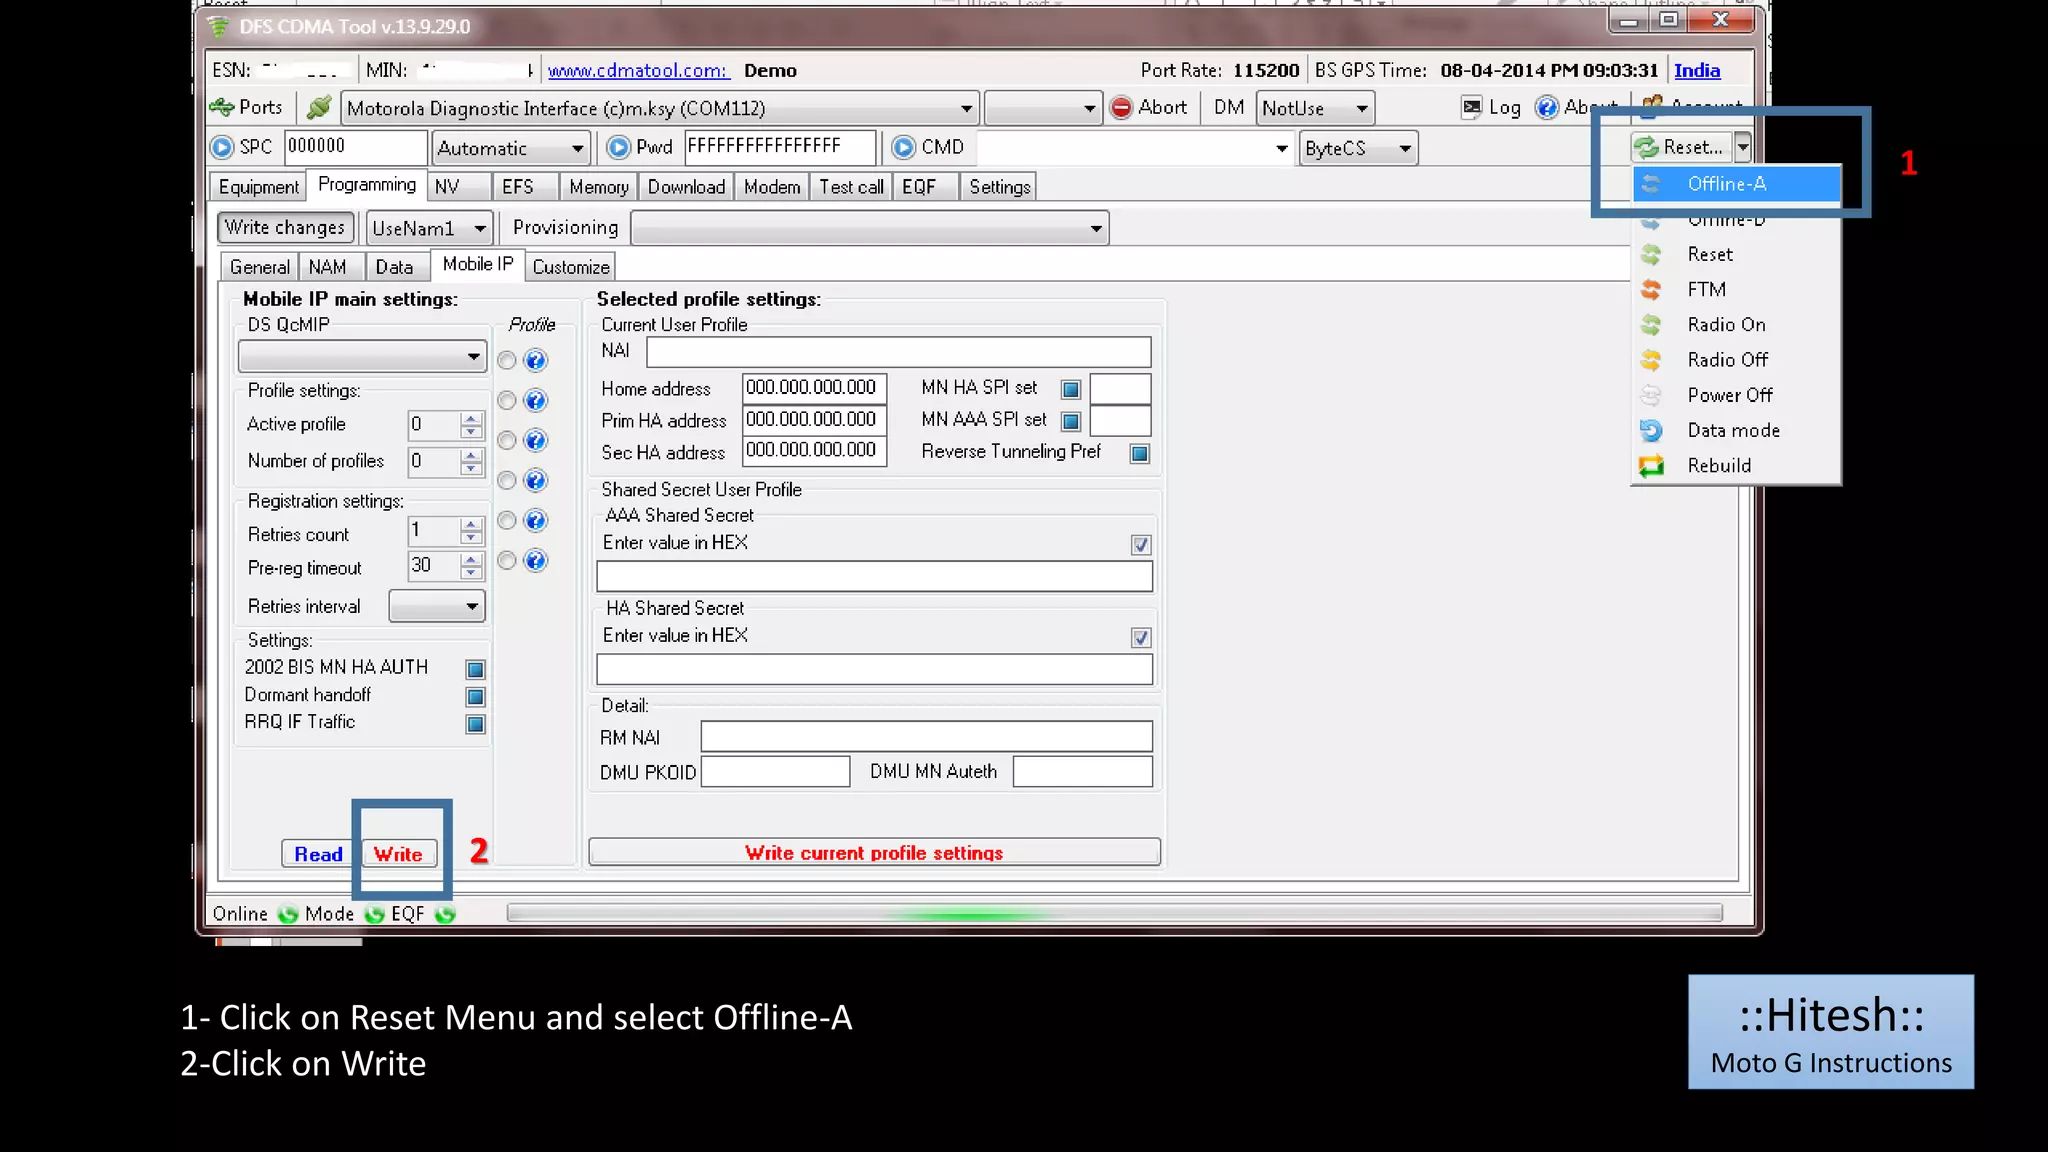Screen dimensions: 2048x1152
Task: Toggle 2002 BIS MN HA AUTH checkbox
Action: click(x=475, y=669)
